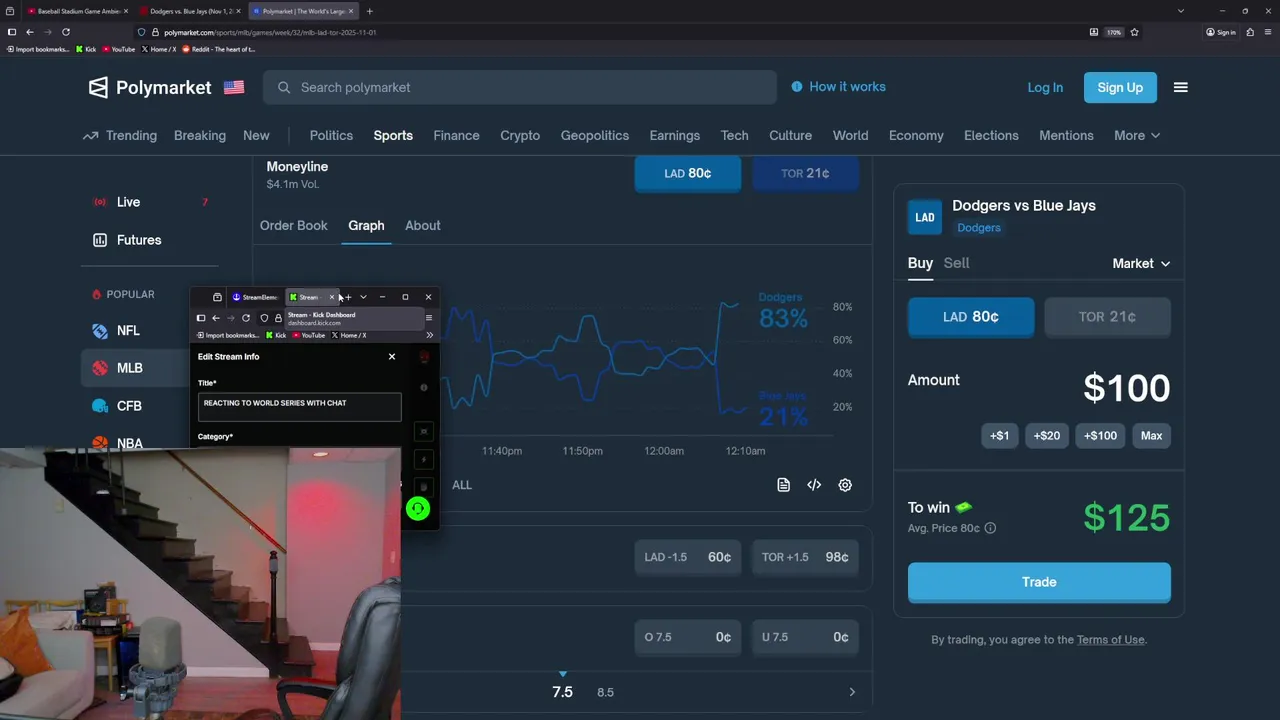1280x720 pixels.
Task: Open the Politics category
Action: pos(331,135)
